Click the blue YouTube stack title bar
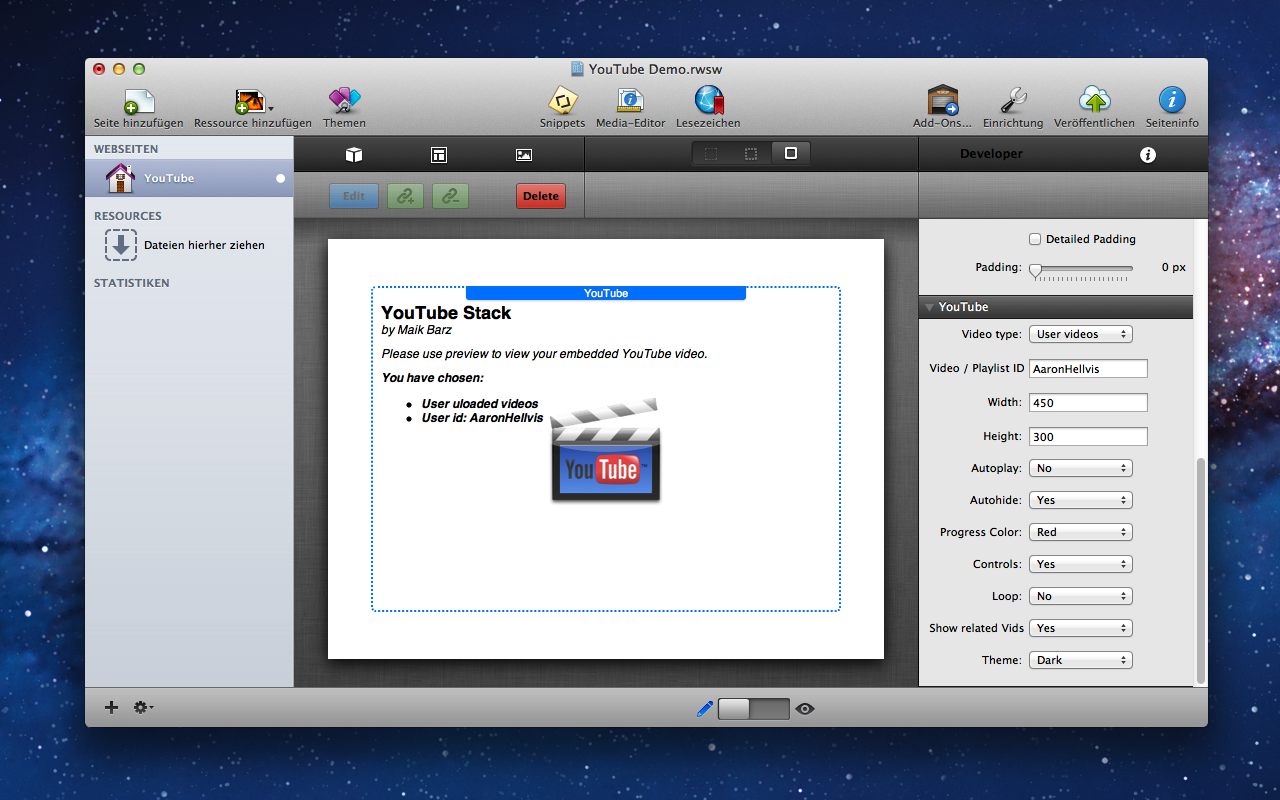Viewport: 1280px width, 800px height. [x=606, y=293]
